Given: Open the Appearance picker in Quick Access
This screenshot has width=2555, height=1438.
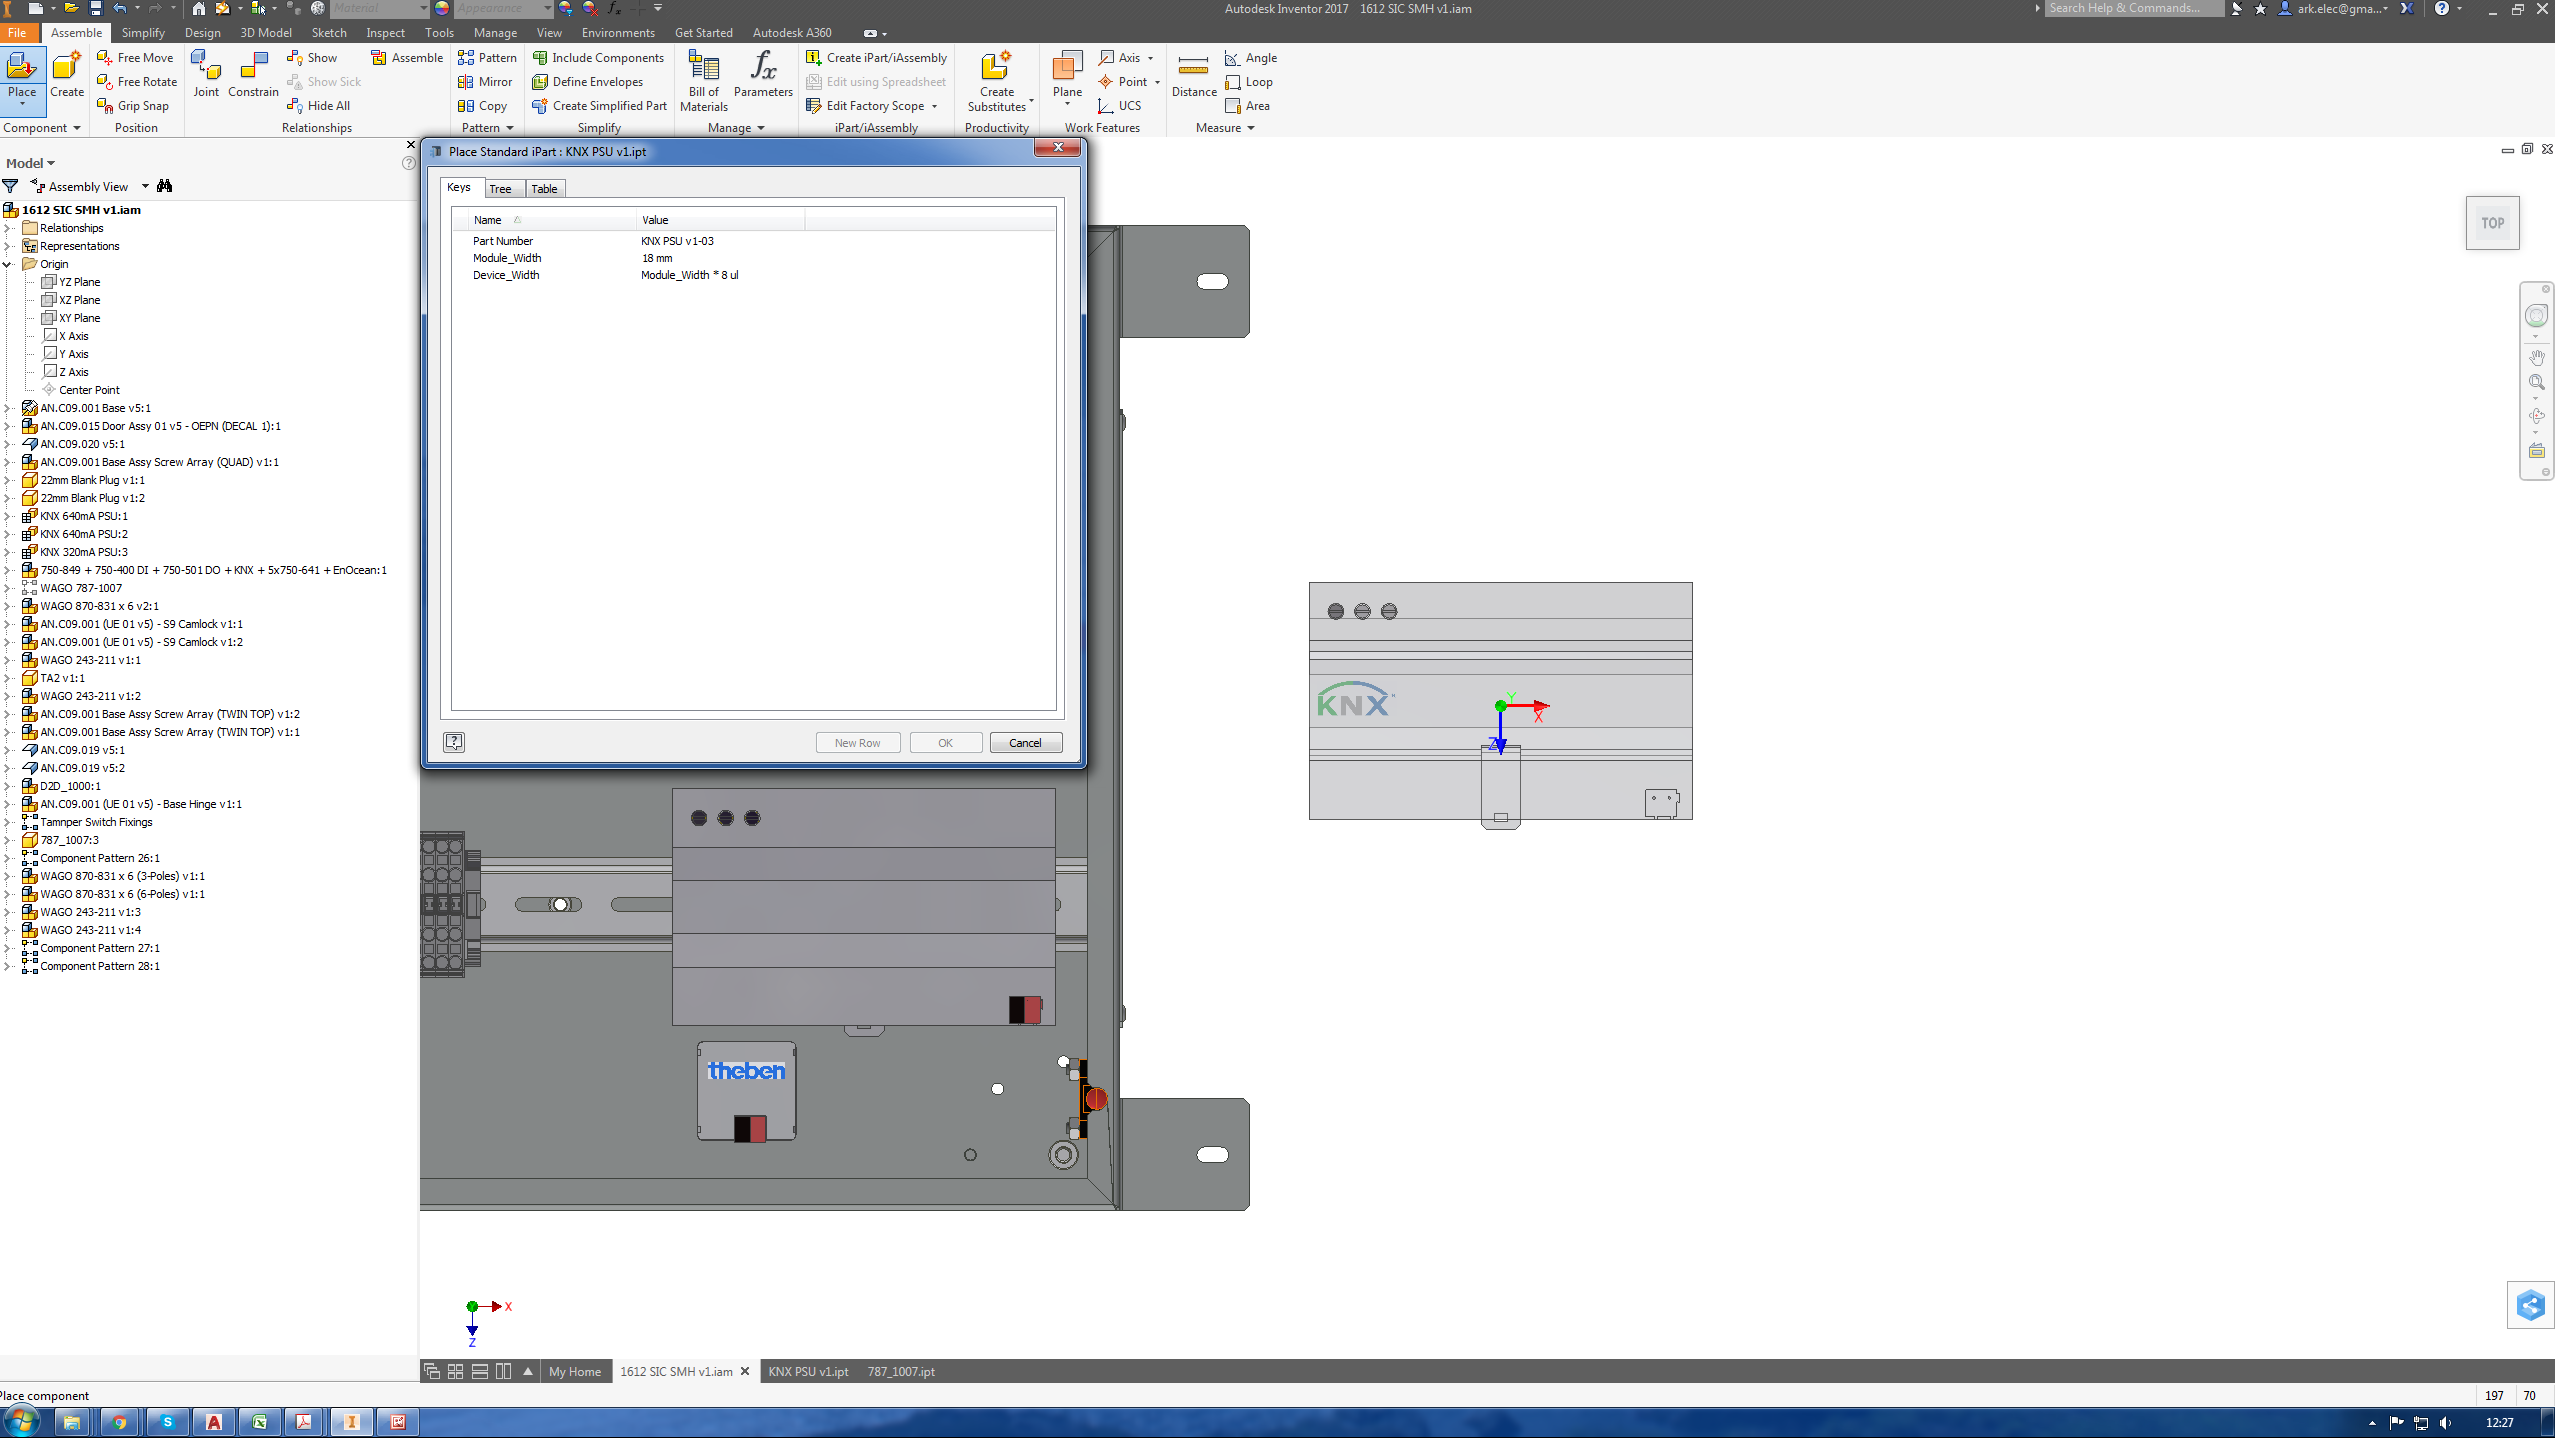Looking at the screenshot, I should [x=546, y=8].
